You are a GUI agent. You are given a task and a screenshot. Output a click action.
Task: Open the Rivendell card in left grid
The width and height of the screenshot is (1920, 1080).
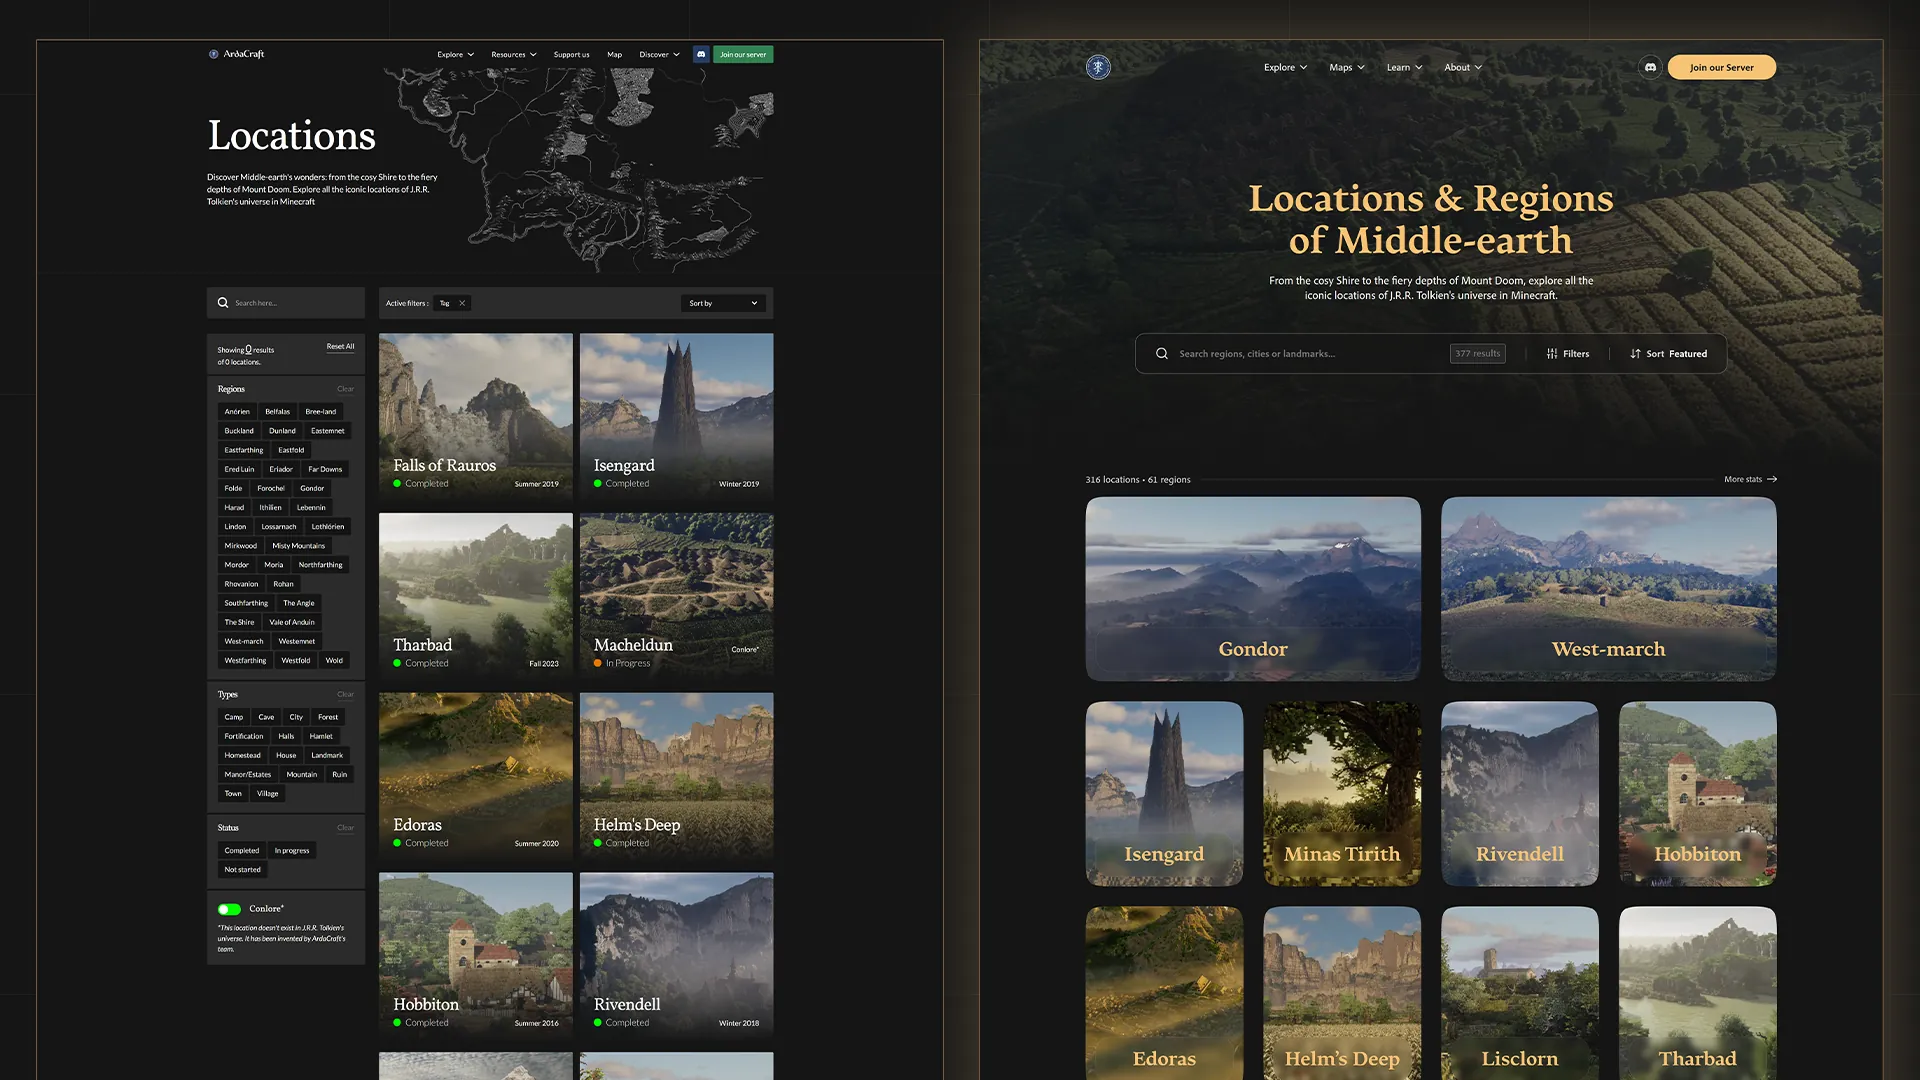coord(676,953)
